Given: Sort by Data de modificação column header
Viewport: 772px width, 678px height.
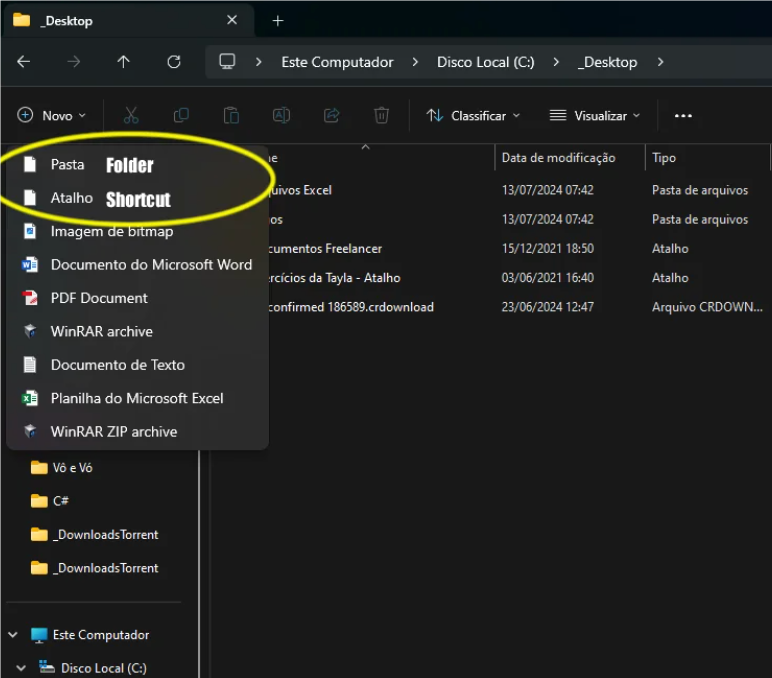Looking at the screenshot, I should pos(558,158).
